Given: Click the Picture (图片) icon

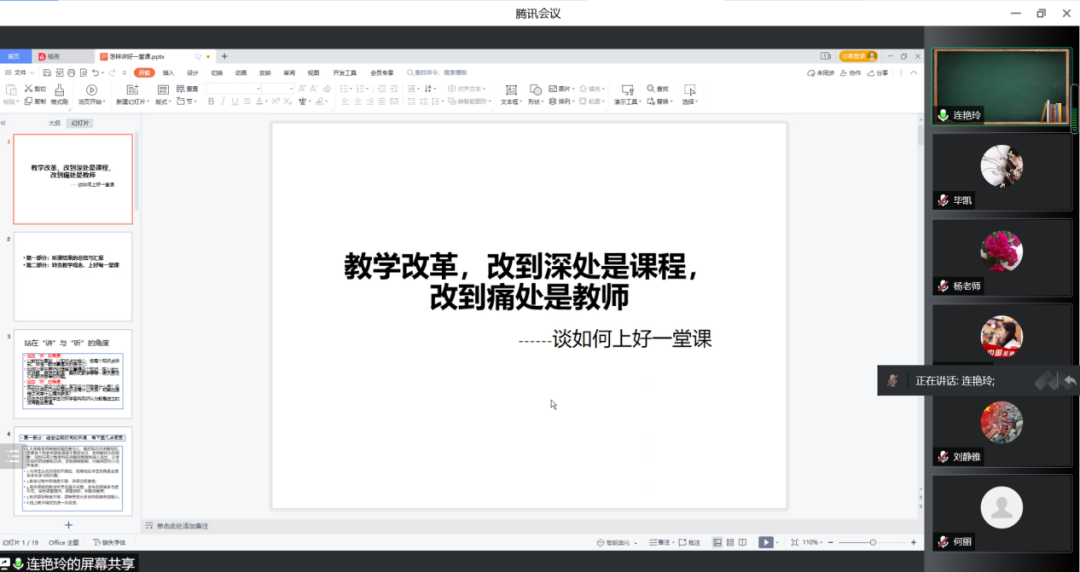Looking at the screenshot, I should (x=553, y=88).
